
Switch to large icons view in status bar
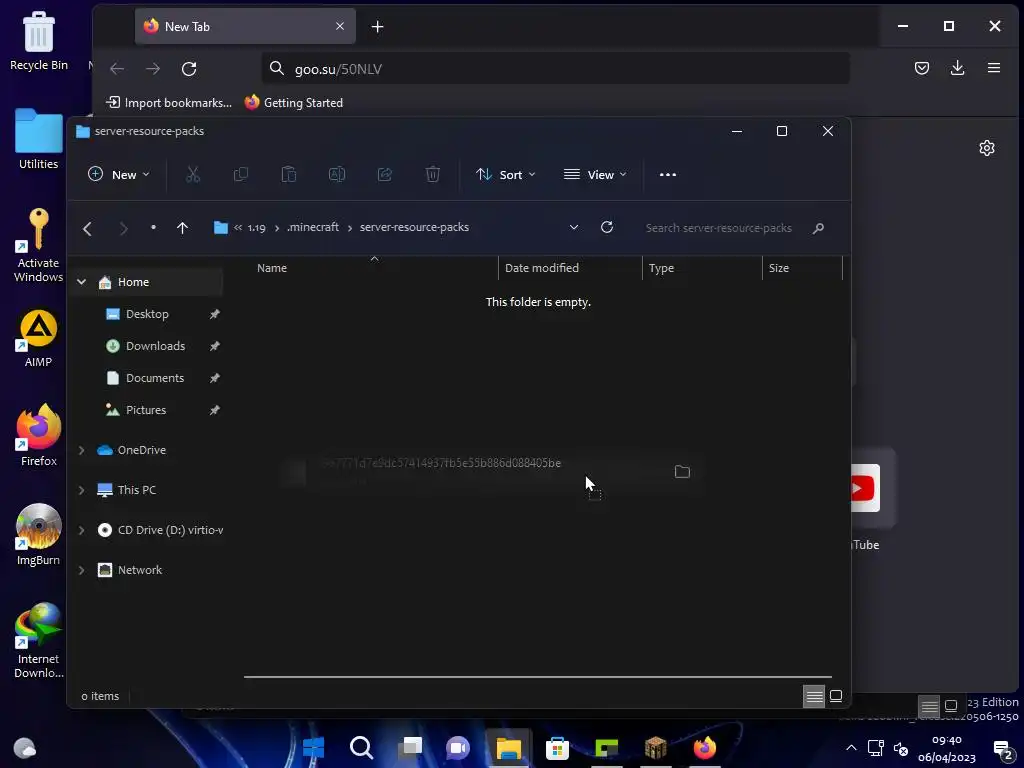836,696
